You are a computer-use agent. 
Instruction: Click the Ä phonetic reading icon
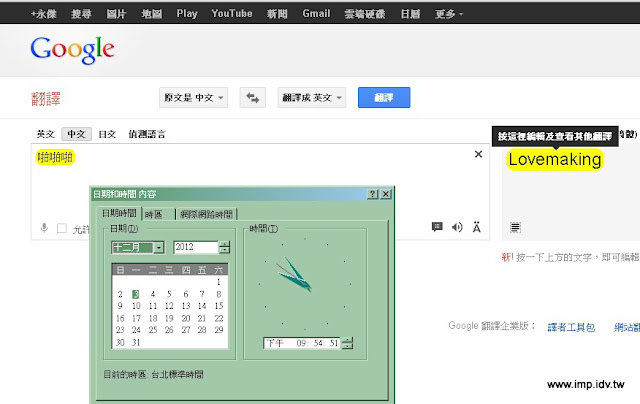(x=476, y=227)
